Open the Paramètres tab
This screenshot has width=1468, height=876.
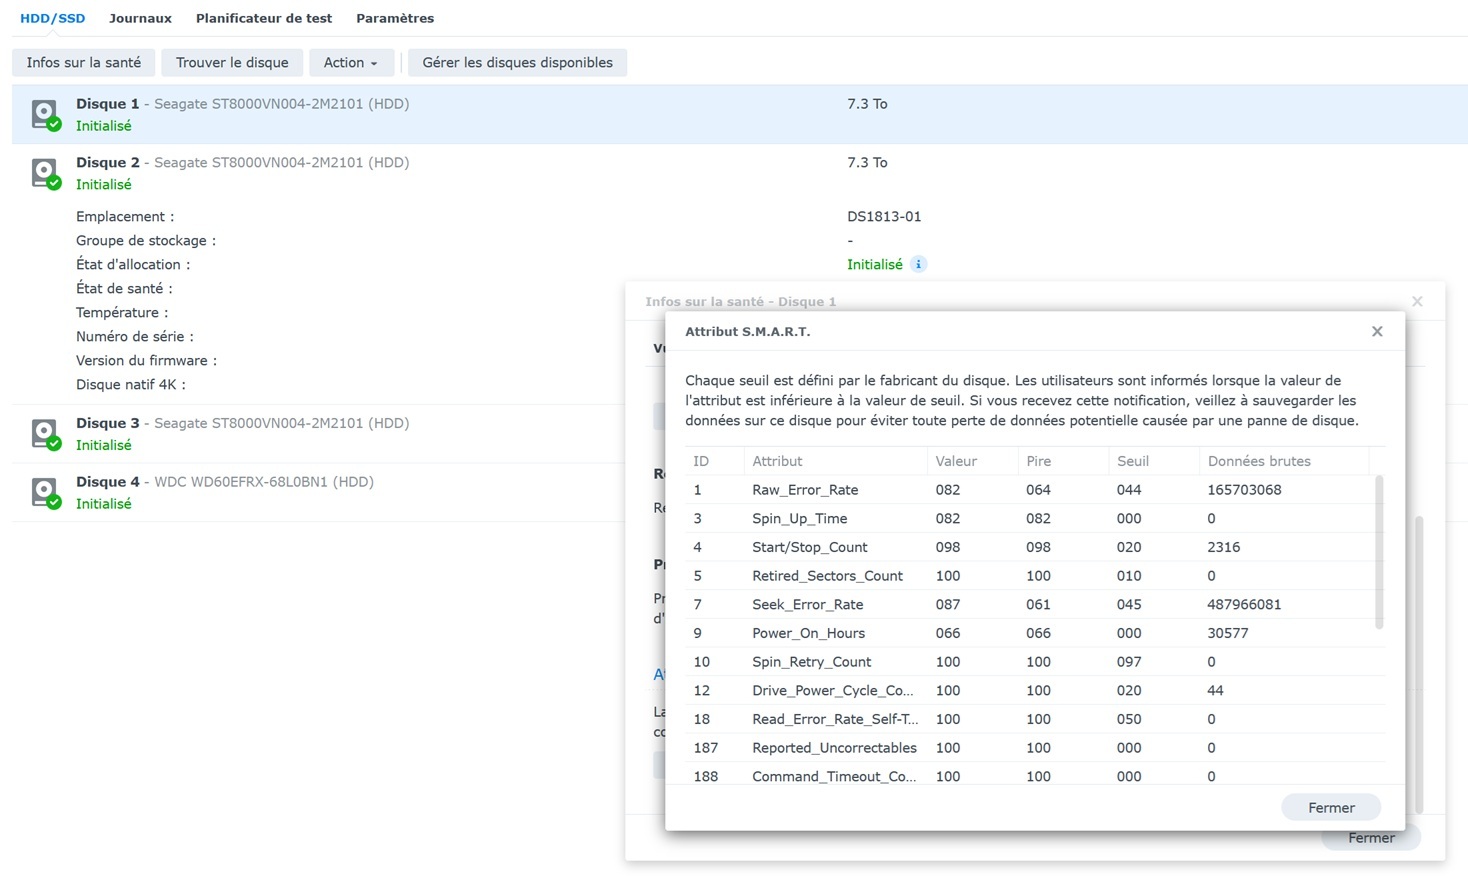click(x=395, y=18)
